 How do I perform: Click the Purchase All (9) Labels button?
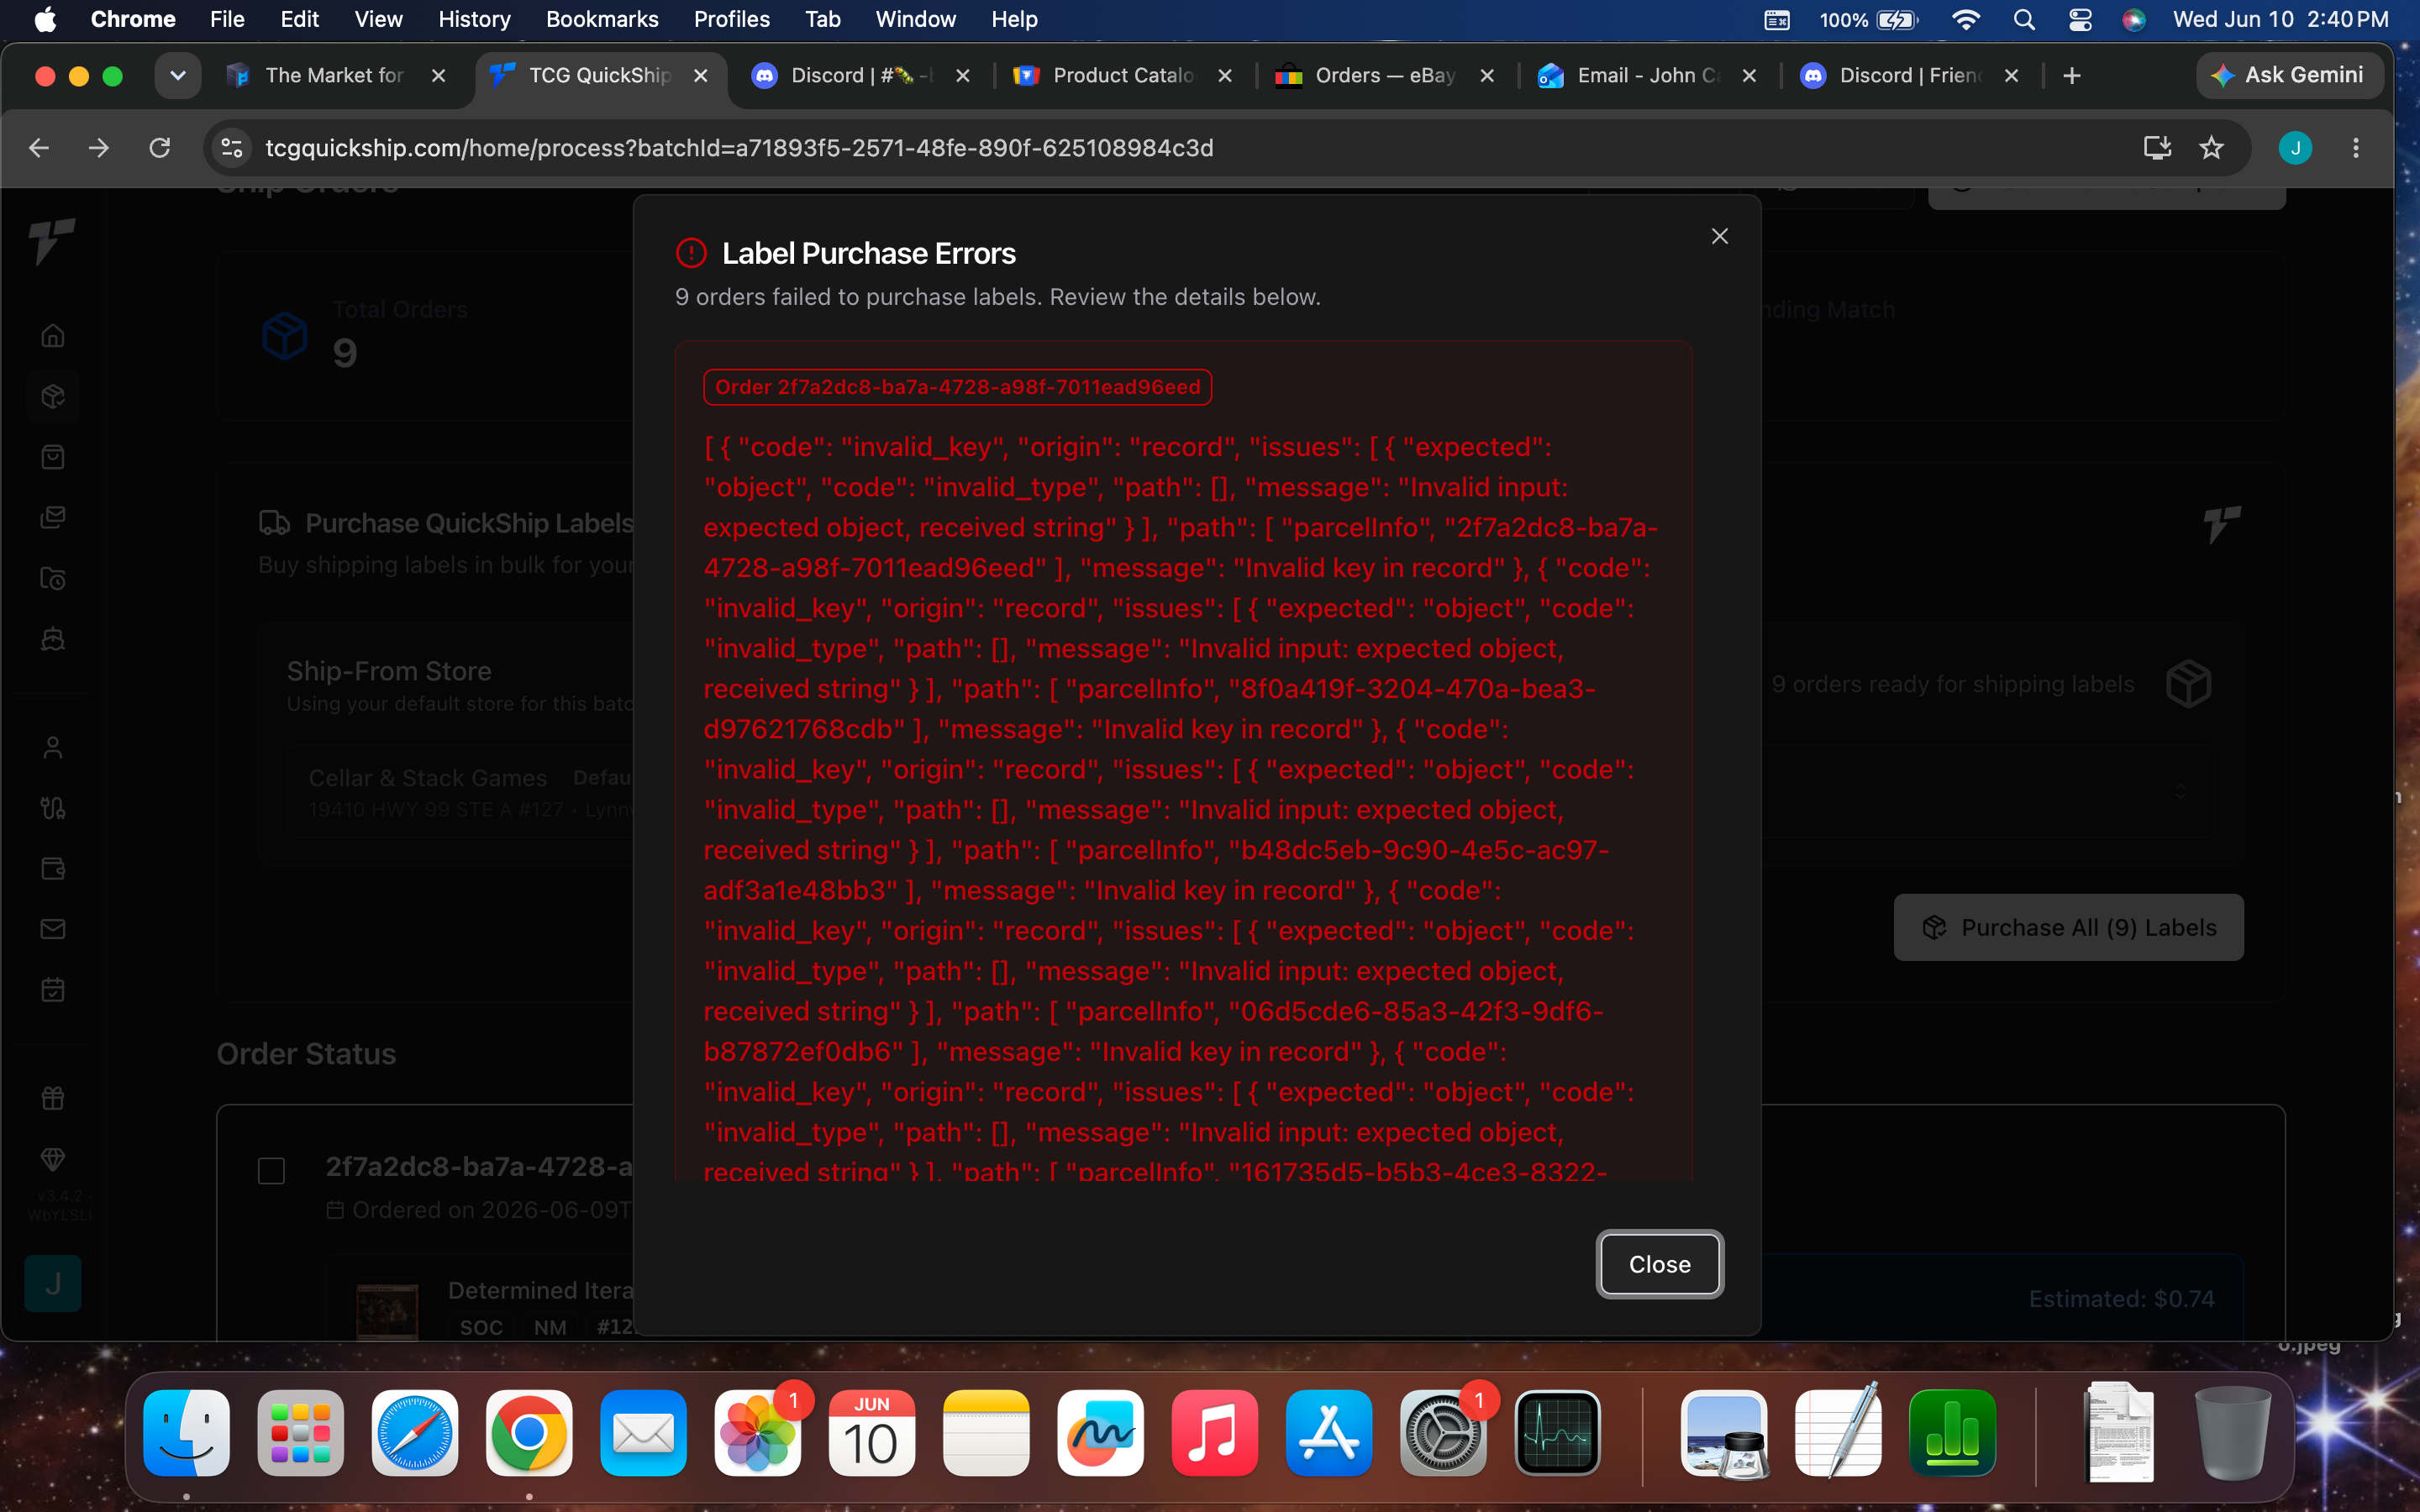pos(2068,927)
